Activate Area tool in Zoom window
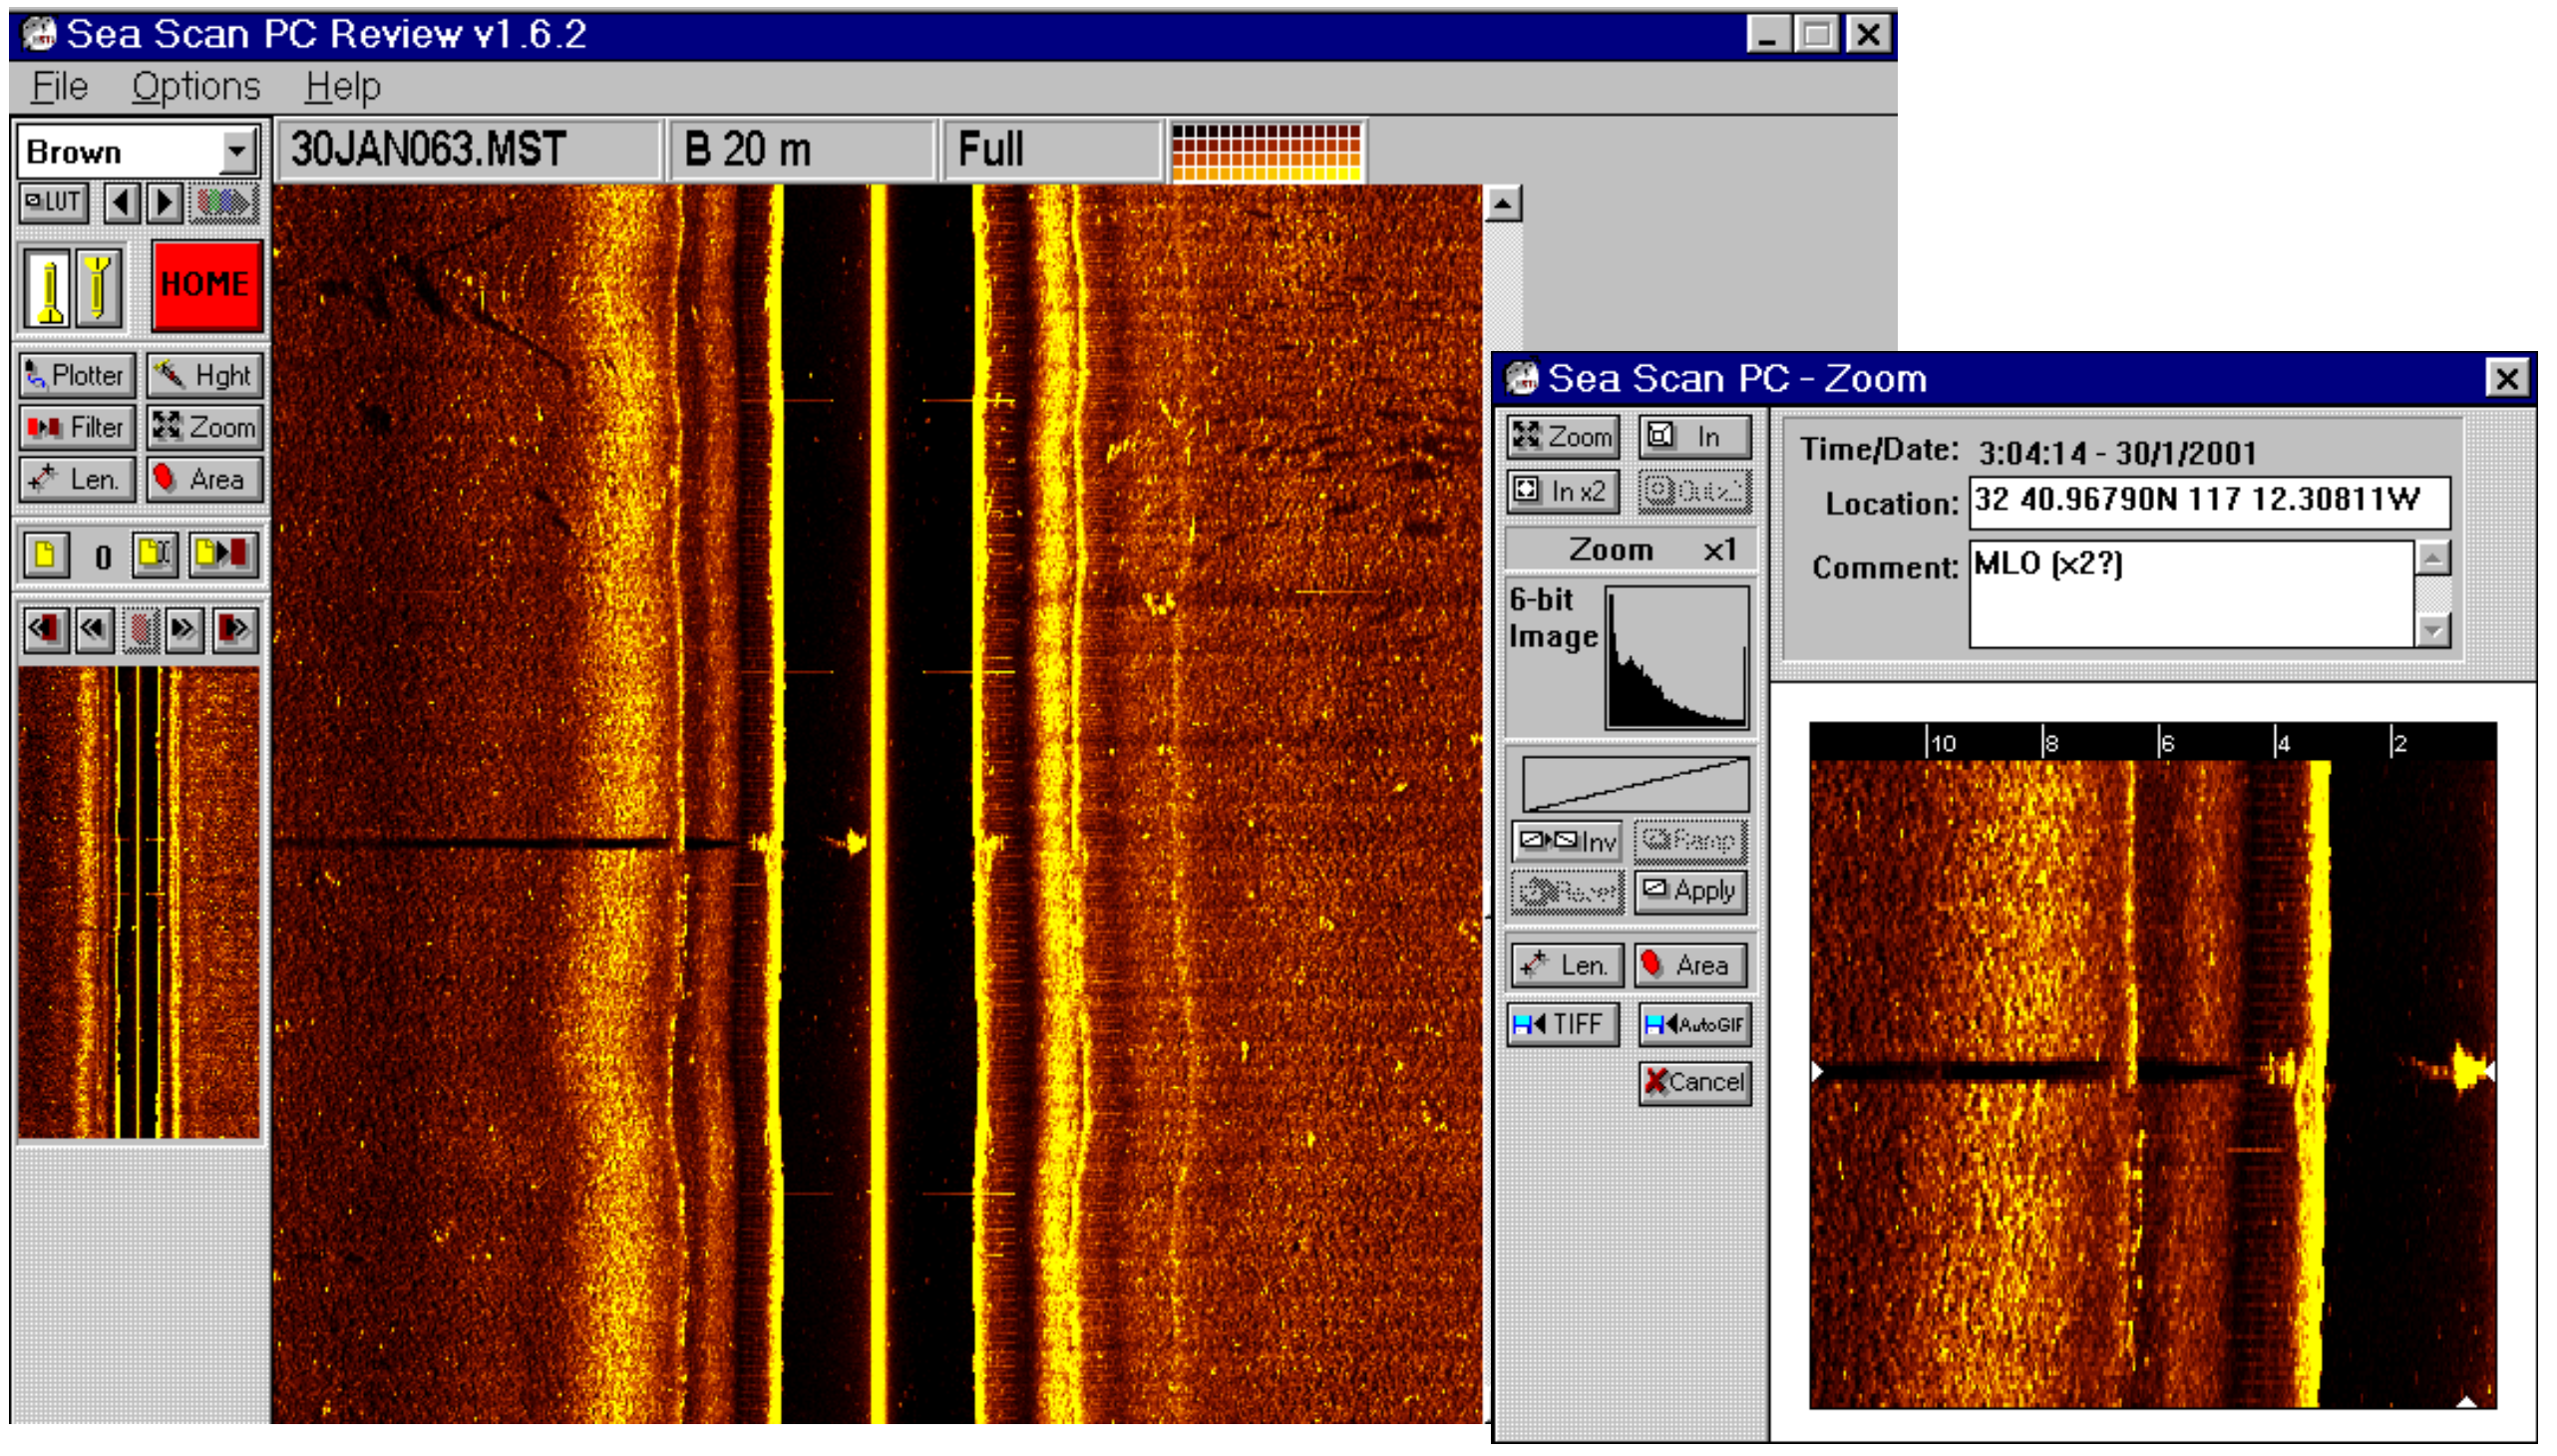 coord(1692,966)
